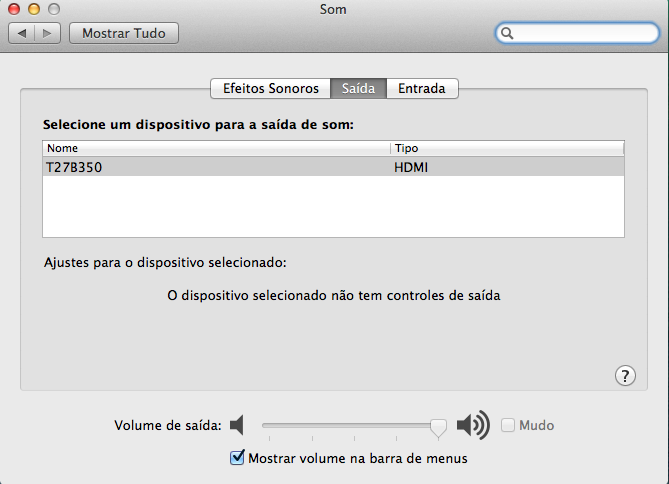The image size is (669, 484).
Task: Sort devices by the Tipo column header
Action: [507, 148]
